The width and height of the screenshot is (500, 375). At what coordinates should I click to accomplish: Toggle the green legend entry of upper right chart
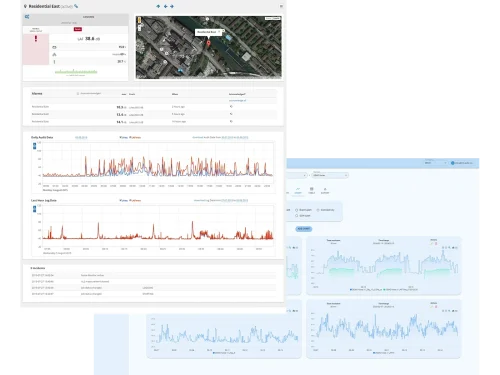[401, 290]
